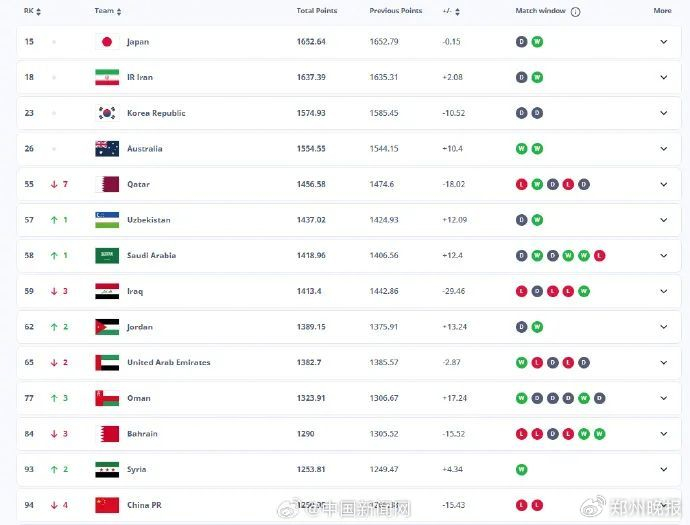
Task: Click the Total Points column header
Action: [x=317, y=11]
